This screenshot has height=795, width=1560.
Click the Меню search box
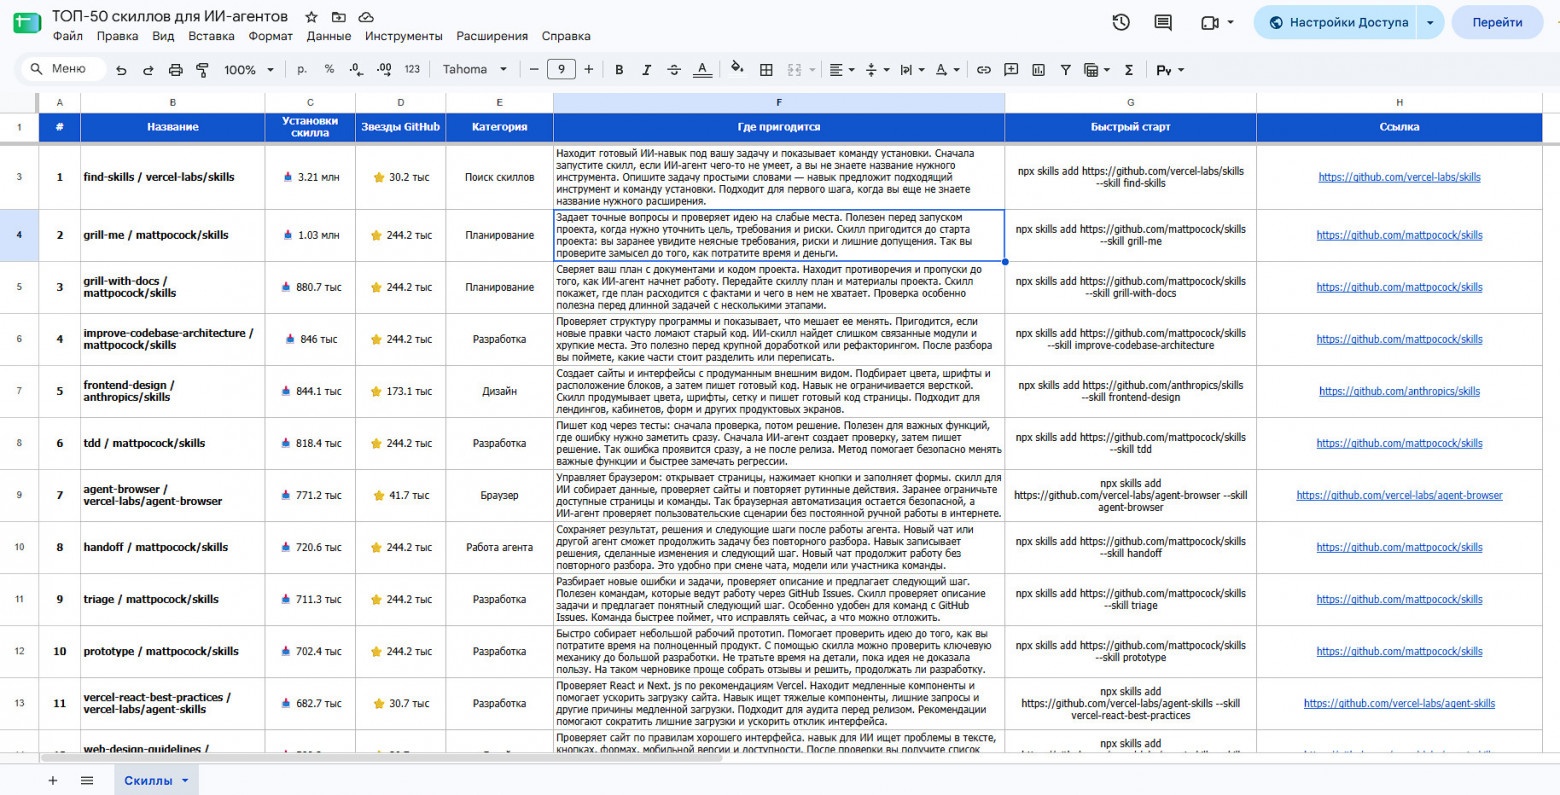62,69
